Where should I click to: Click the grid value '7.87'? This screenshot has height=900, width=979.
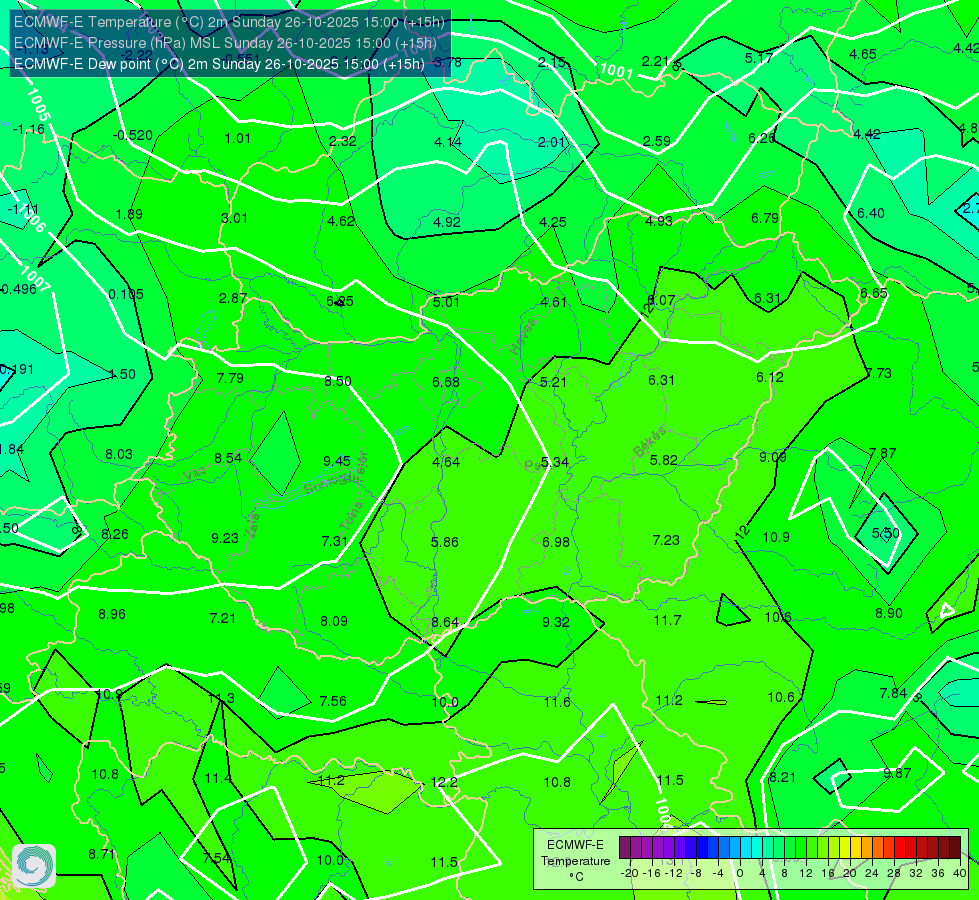coord(883,453)
